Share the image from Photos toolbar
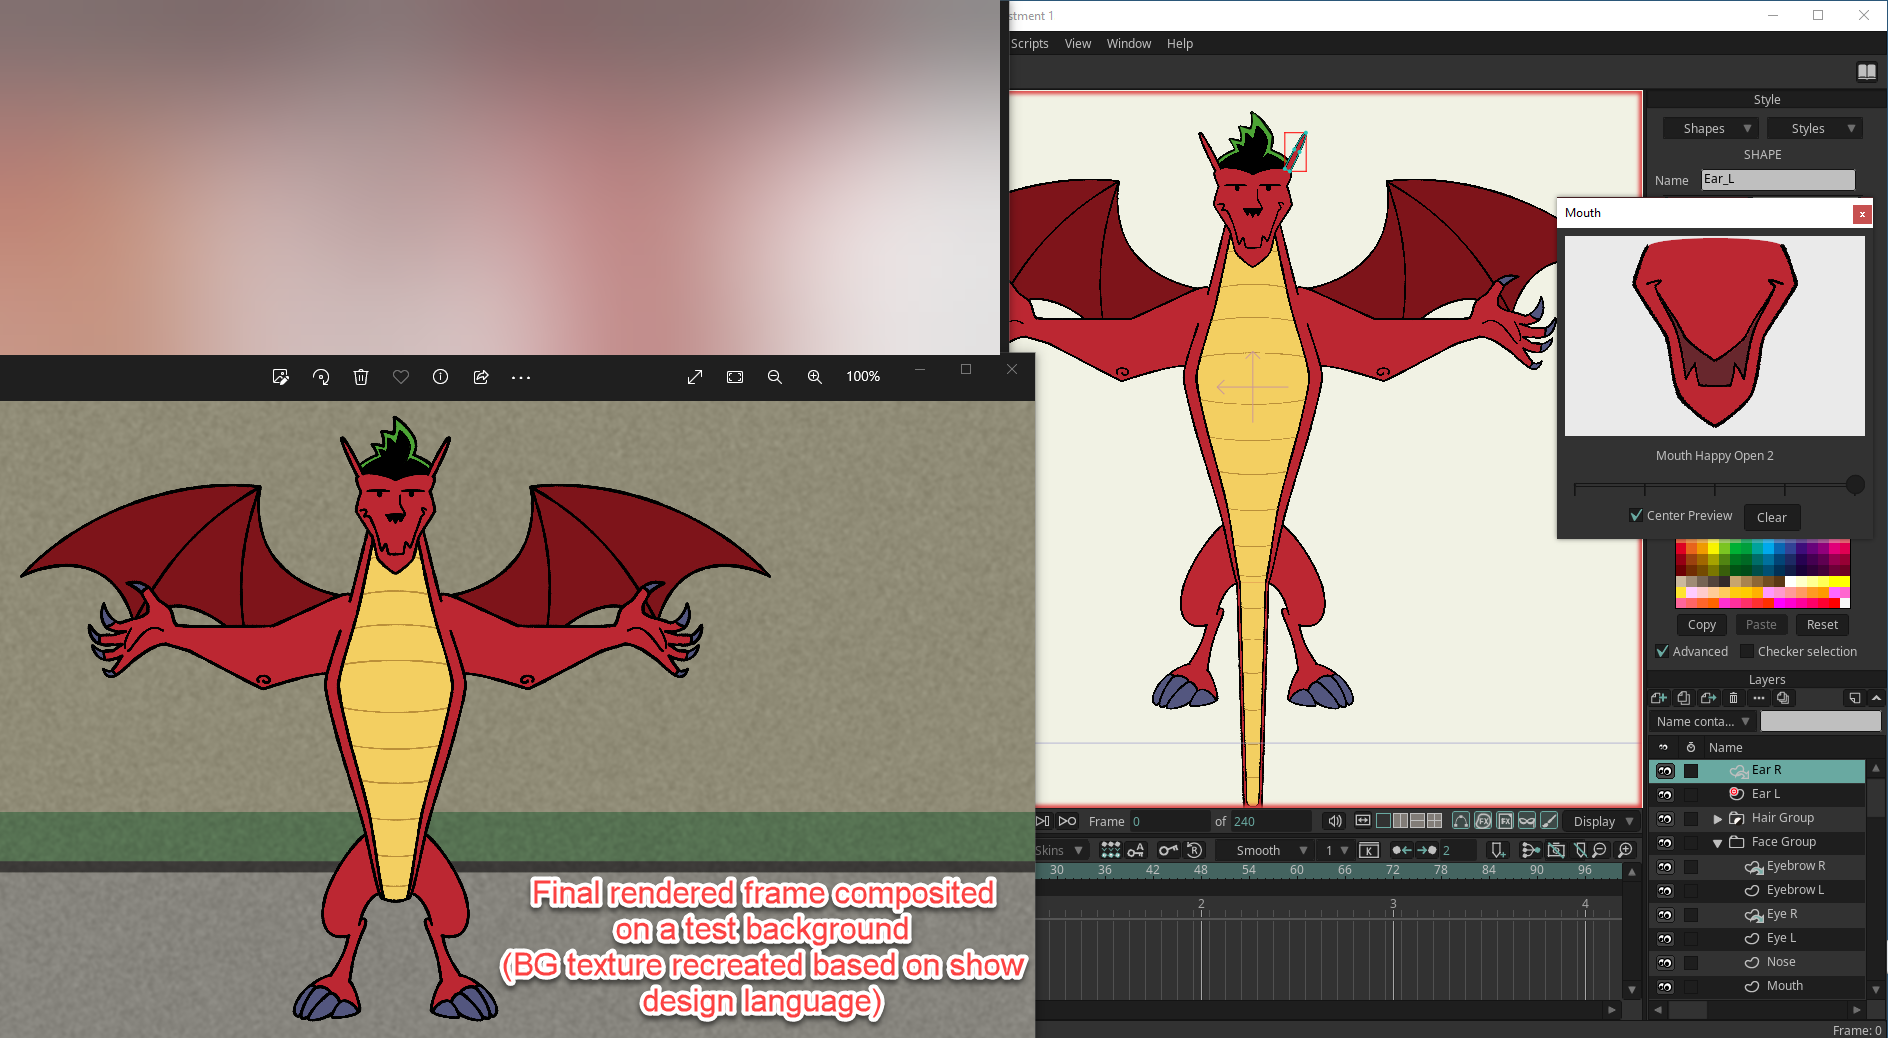 481,377
